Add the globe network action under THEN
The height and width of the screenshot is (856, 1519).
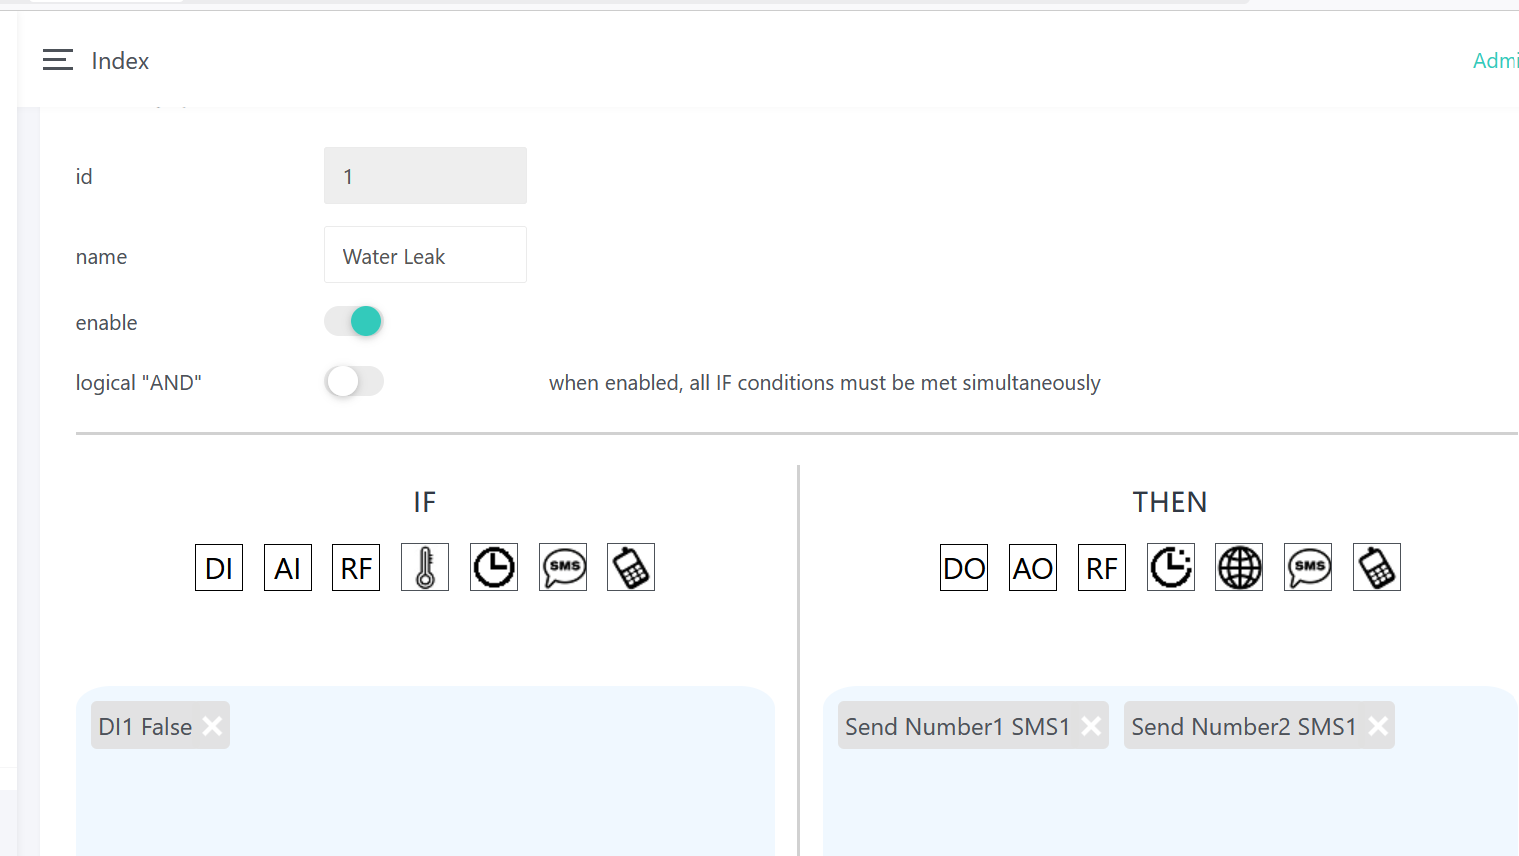coord(1239,568)
